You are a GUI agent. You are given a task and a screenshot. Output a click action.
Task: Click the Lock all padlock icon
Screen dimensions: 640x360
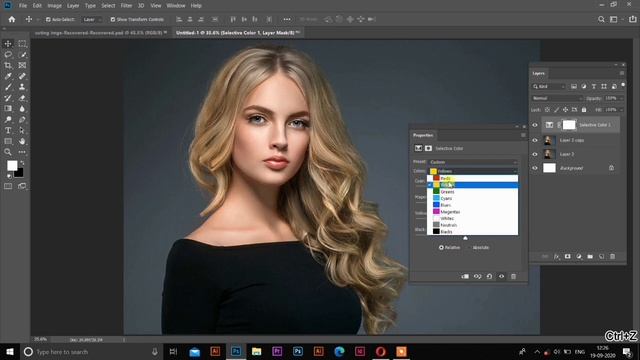pyautogui.click(x=584, y=110)
